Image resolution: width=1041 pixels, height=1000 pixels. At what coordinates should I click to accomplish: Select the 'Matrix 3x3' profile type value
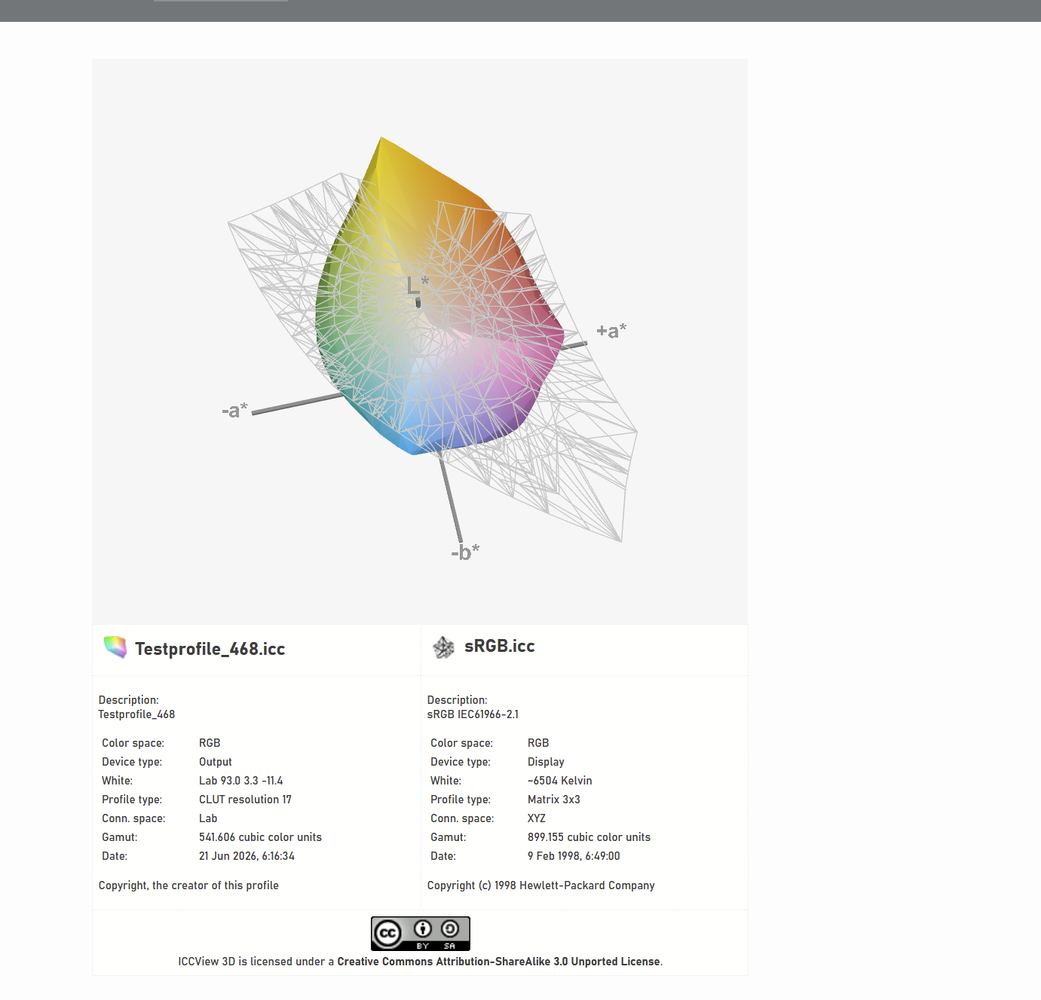click(554, 799)
